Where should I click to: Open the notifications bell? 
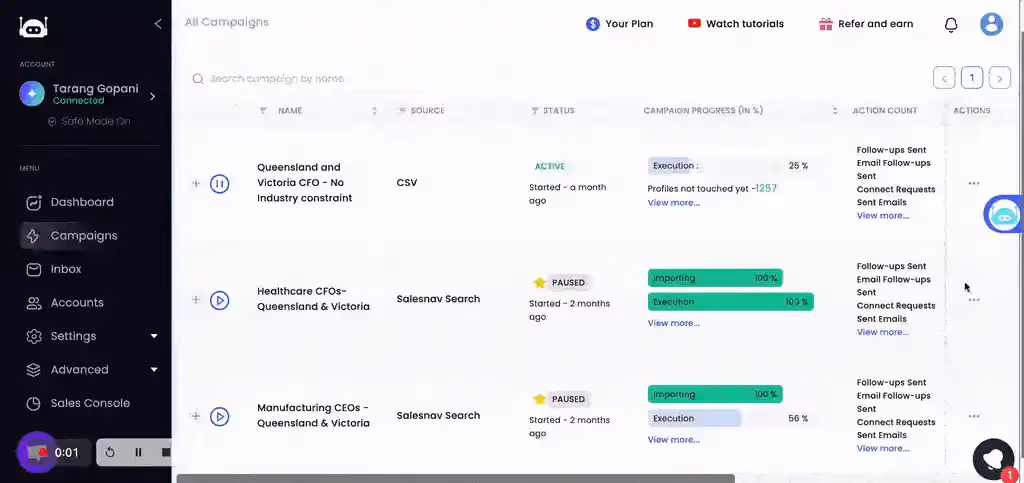(x=952, y=25)
